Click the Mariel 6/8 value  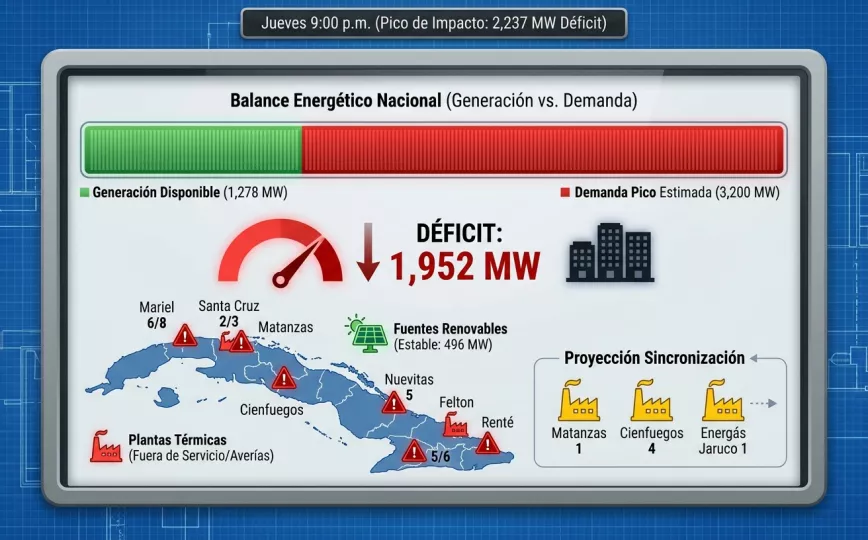157,323
